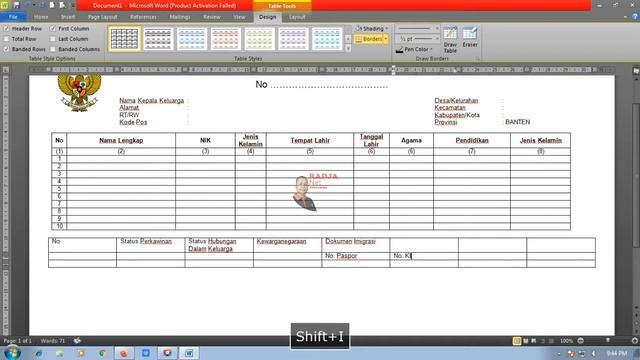Apply the blue Light Shading table style
640x360 pixels.
(x=192, y=39)
